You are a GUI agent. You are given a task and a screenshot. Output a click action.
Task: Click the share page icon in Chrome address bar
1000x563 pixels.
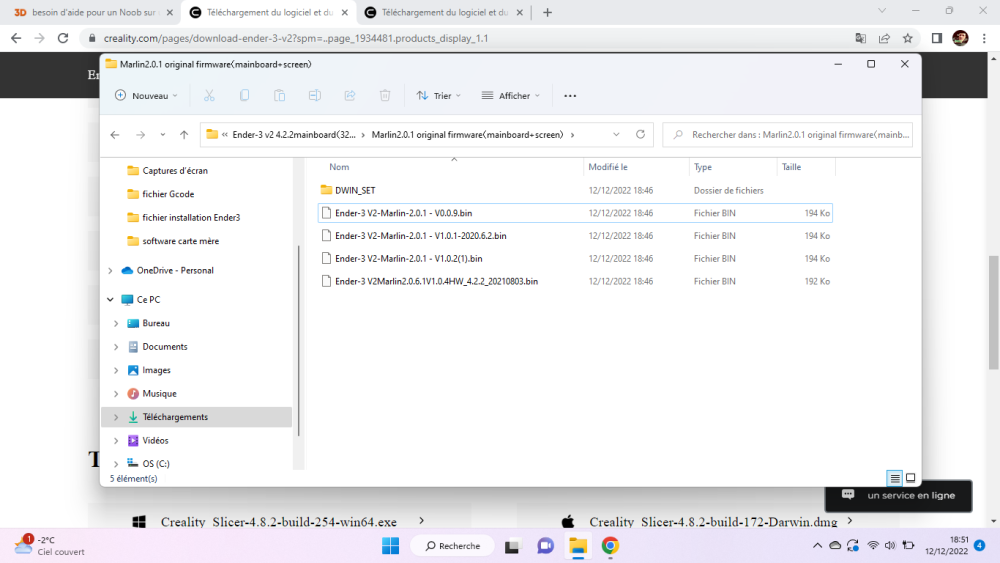tap(884, 38)
